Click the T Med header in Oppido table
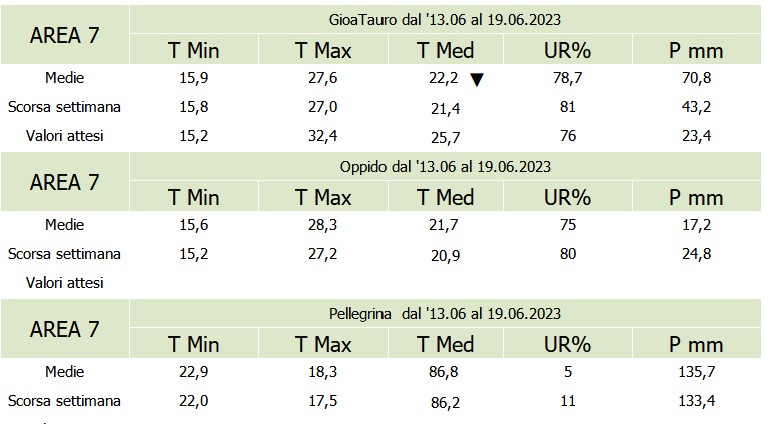764x424 pixels. (x=445, y=196)
